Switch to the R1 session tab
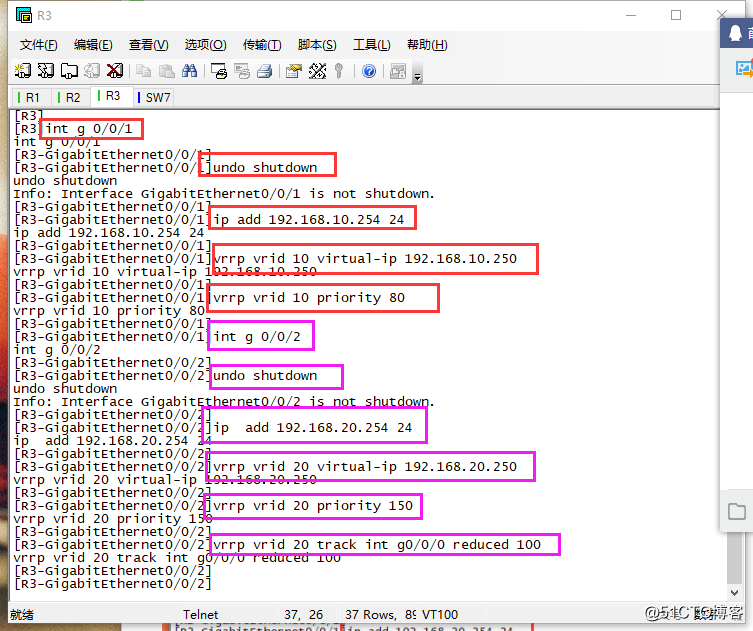Screen dimensions: 753x631 [32, 97]
